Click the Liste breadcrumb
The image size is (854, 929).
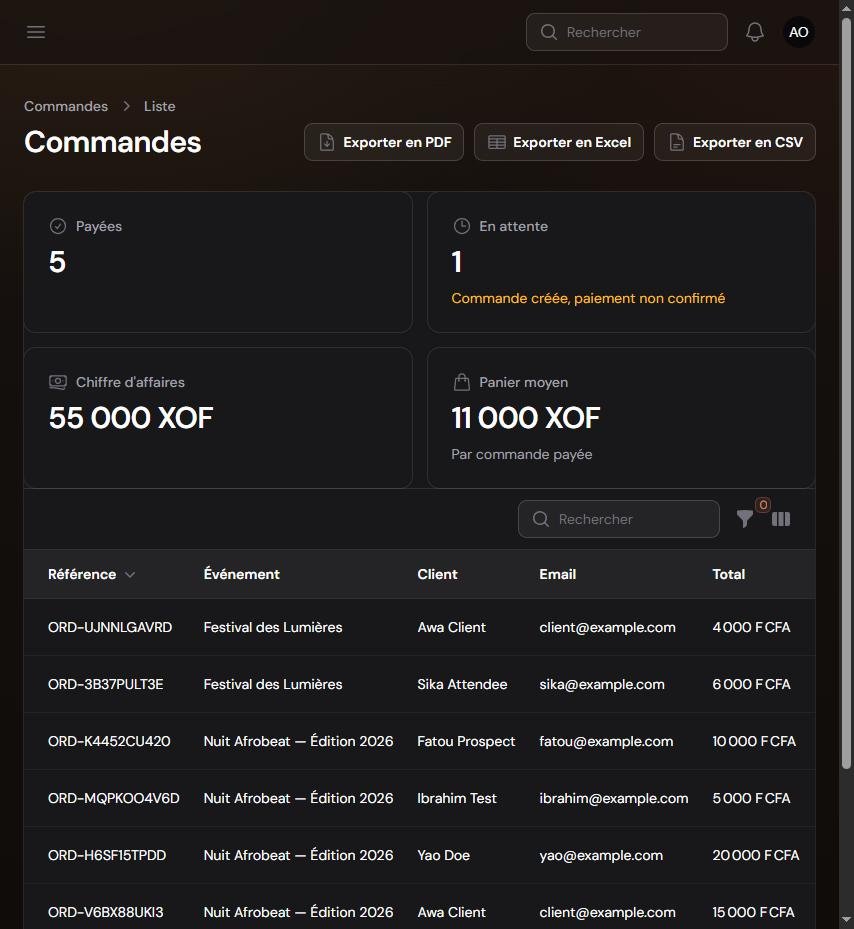tap(159, 106)
